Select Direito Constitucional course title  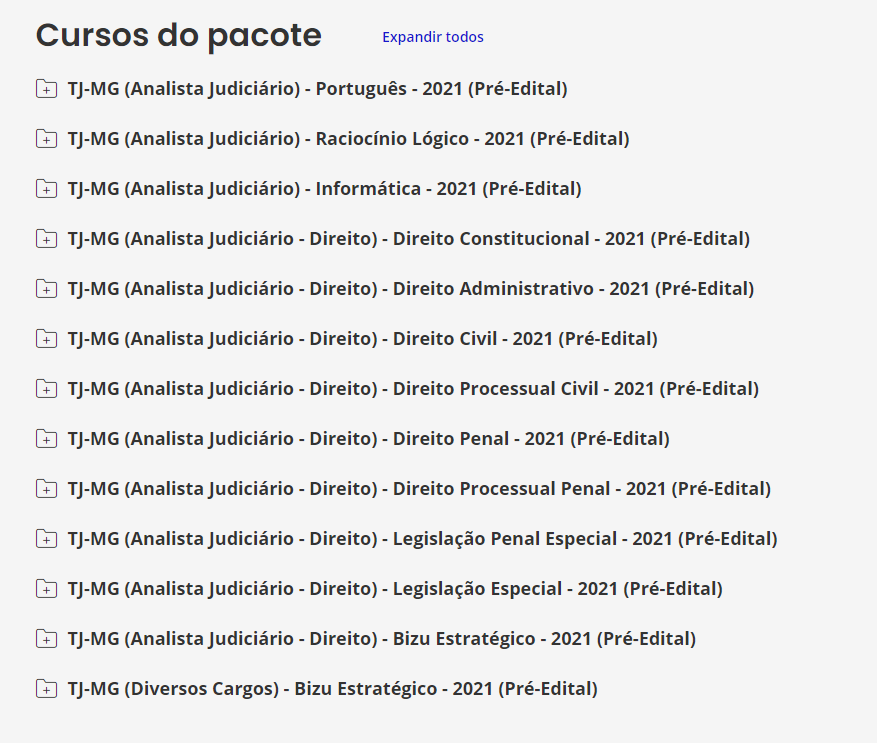[x=408, y=239]
